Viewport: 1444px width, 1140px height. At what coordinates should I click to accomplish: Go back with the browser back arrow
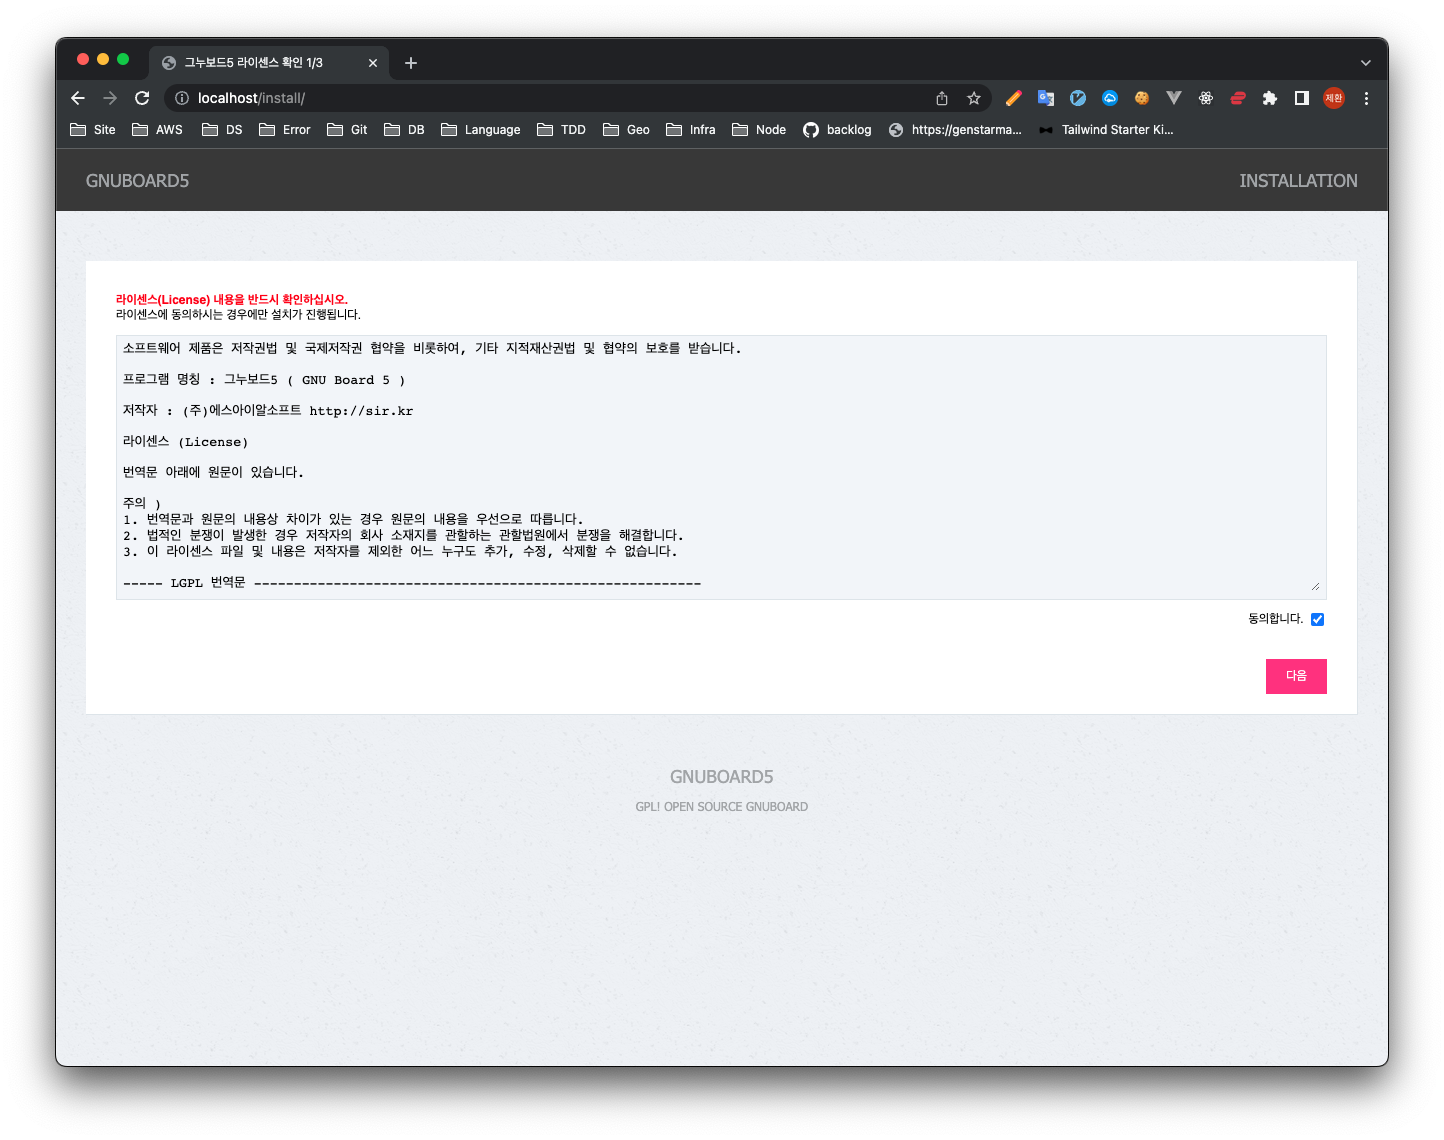coord(78,98)
